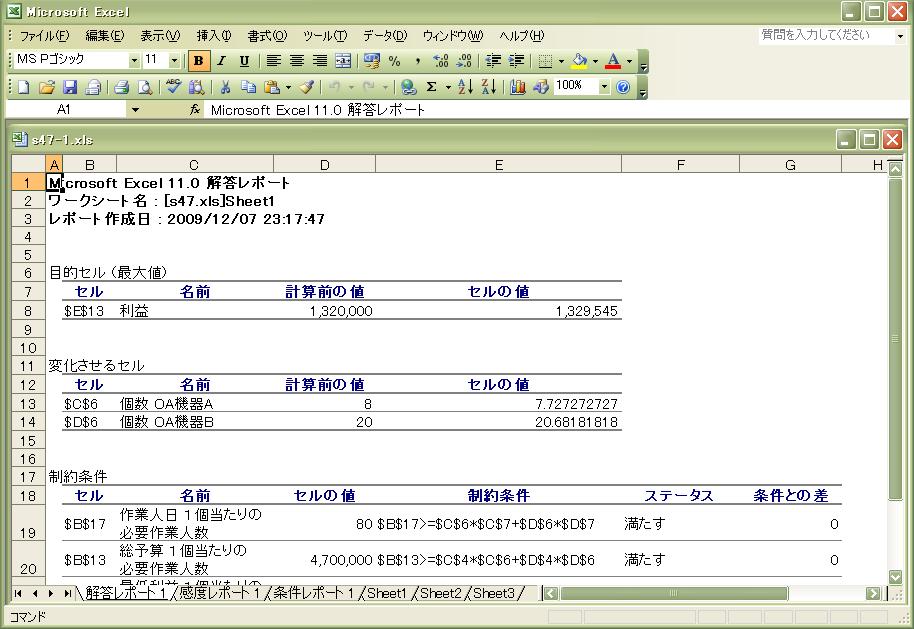
Task: Decrease indent
Action: pyautogui.click(x=493, y=61)
